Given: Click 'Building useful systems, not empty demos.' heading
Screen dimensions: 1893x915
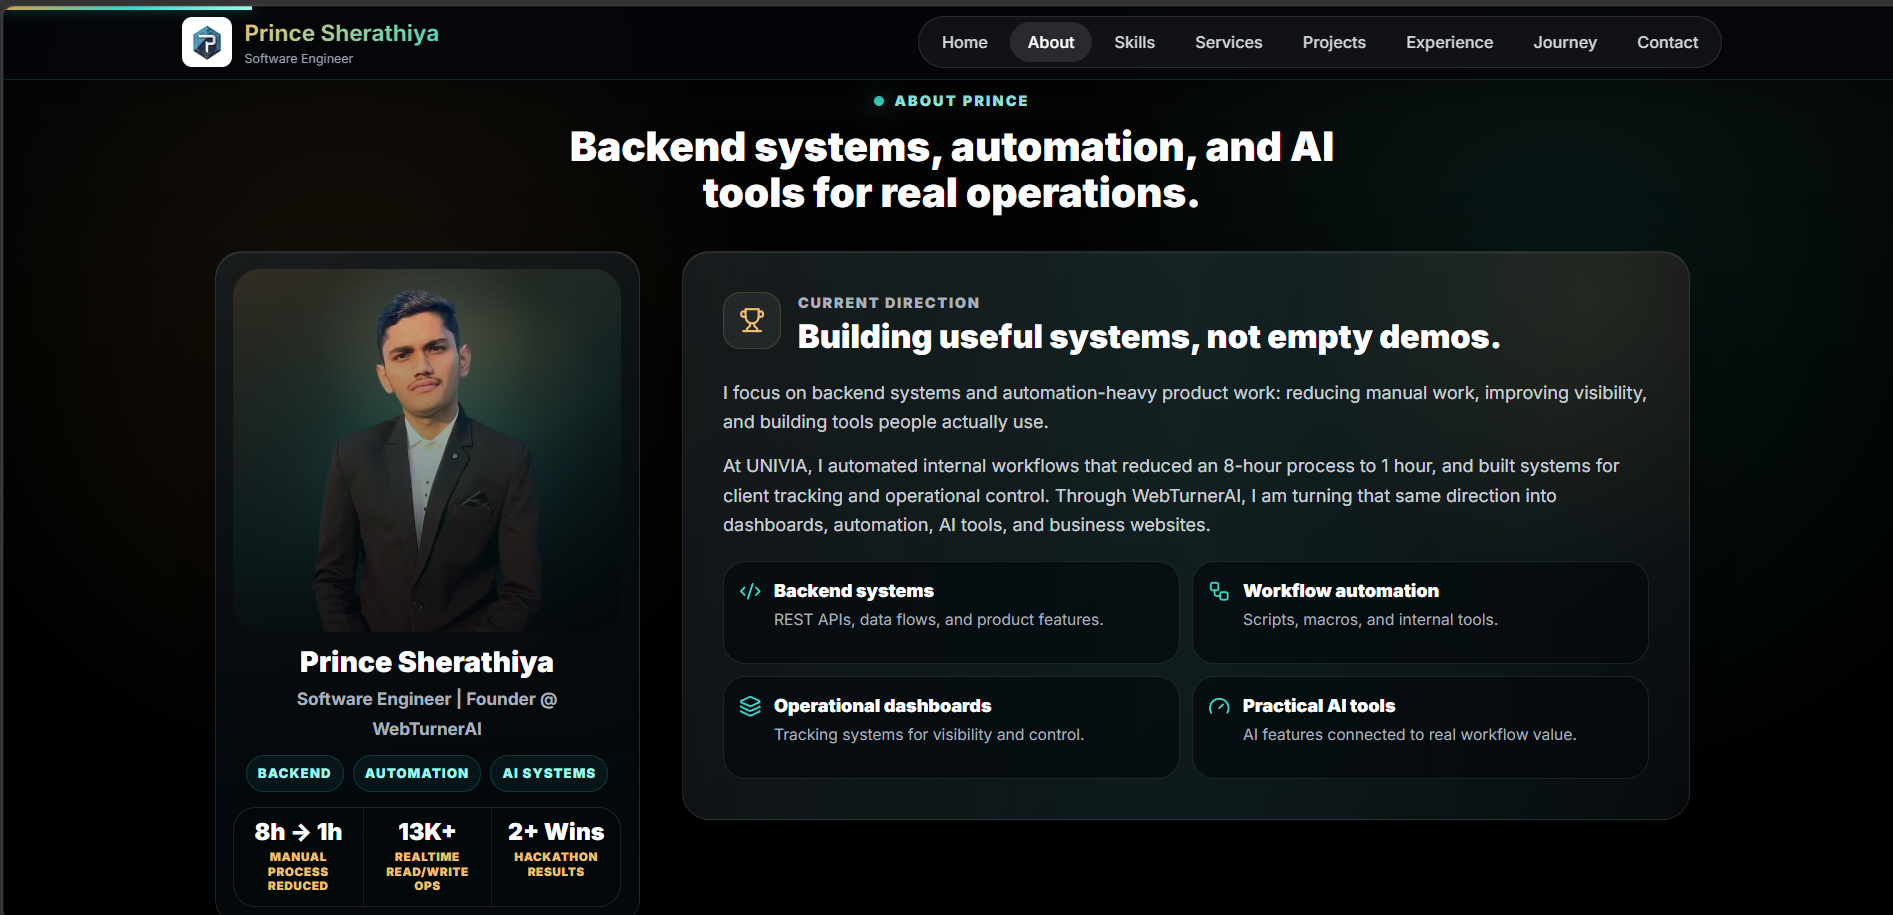Looking at the screenshot, I should click(1149, 337).
